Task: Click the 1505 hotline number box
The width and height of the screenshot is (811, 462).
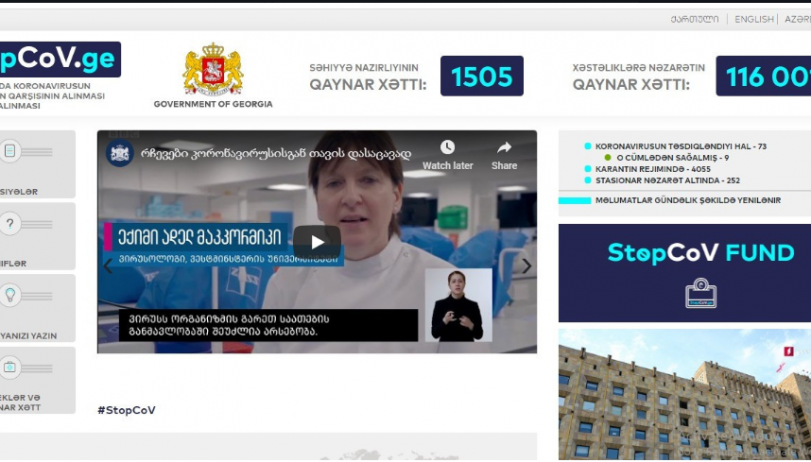Action: pyautogui.click(x=482, y=76)
